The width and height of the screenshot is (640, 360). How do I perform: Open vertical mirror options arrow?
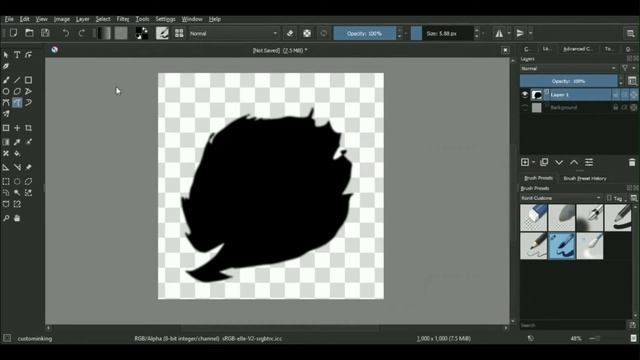[x=530, y=33]
